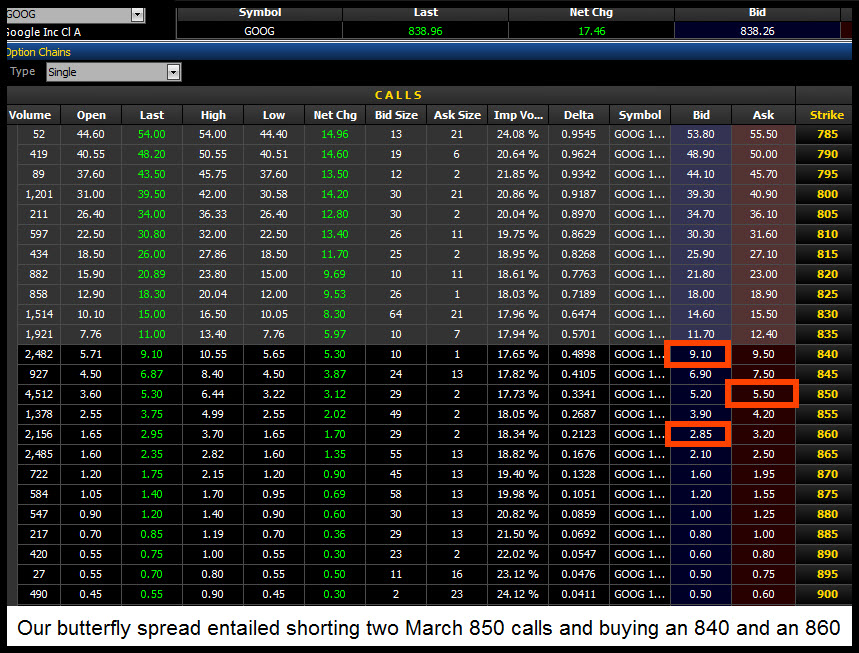Viewport: 859px width, 653px height.
Task: Click the Last column header in Calls
Action: tap(152, 115)
